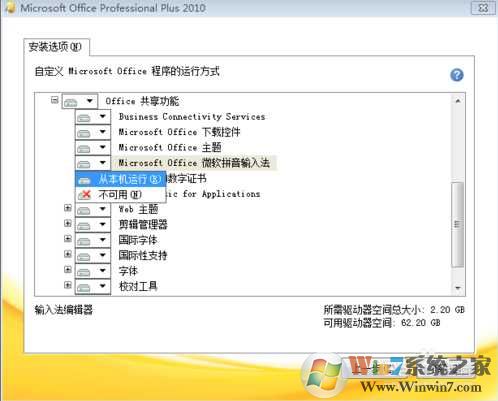Click the 可用驱动器空间 62.20 GB text
The image size is (498, 401).
point(382,323)
